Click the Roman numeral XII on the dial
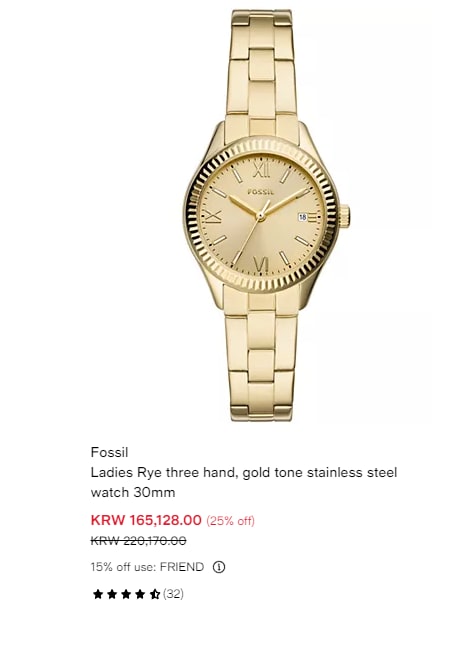Viewport: 454px width, 648px height. point(261,170)
